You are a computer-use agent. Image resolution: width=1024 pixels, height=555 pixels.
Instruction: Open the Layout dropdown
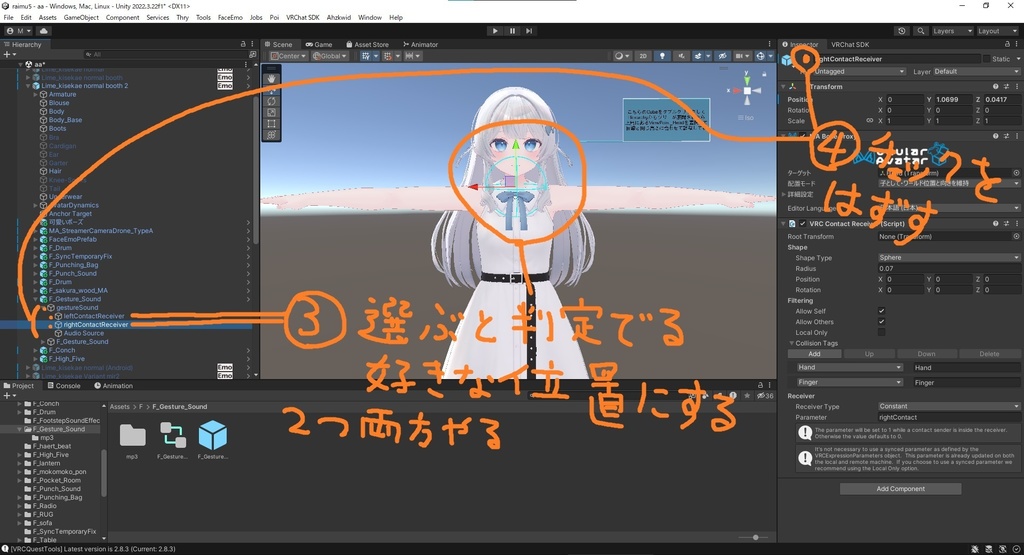click(x=997, y=31)
